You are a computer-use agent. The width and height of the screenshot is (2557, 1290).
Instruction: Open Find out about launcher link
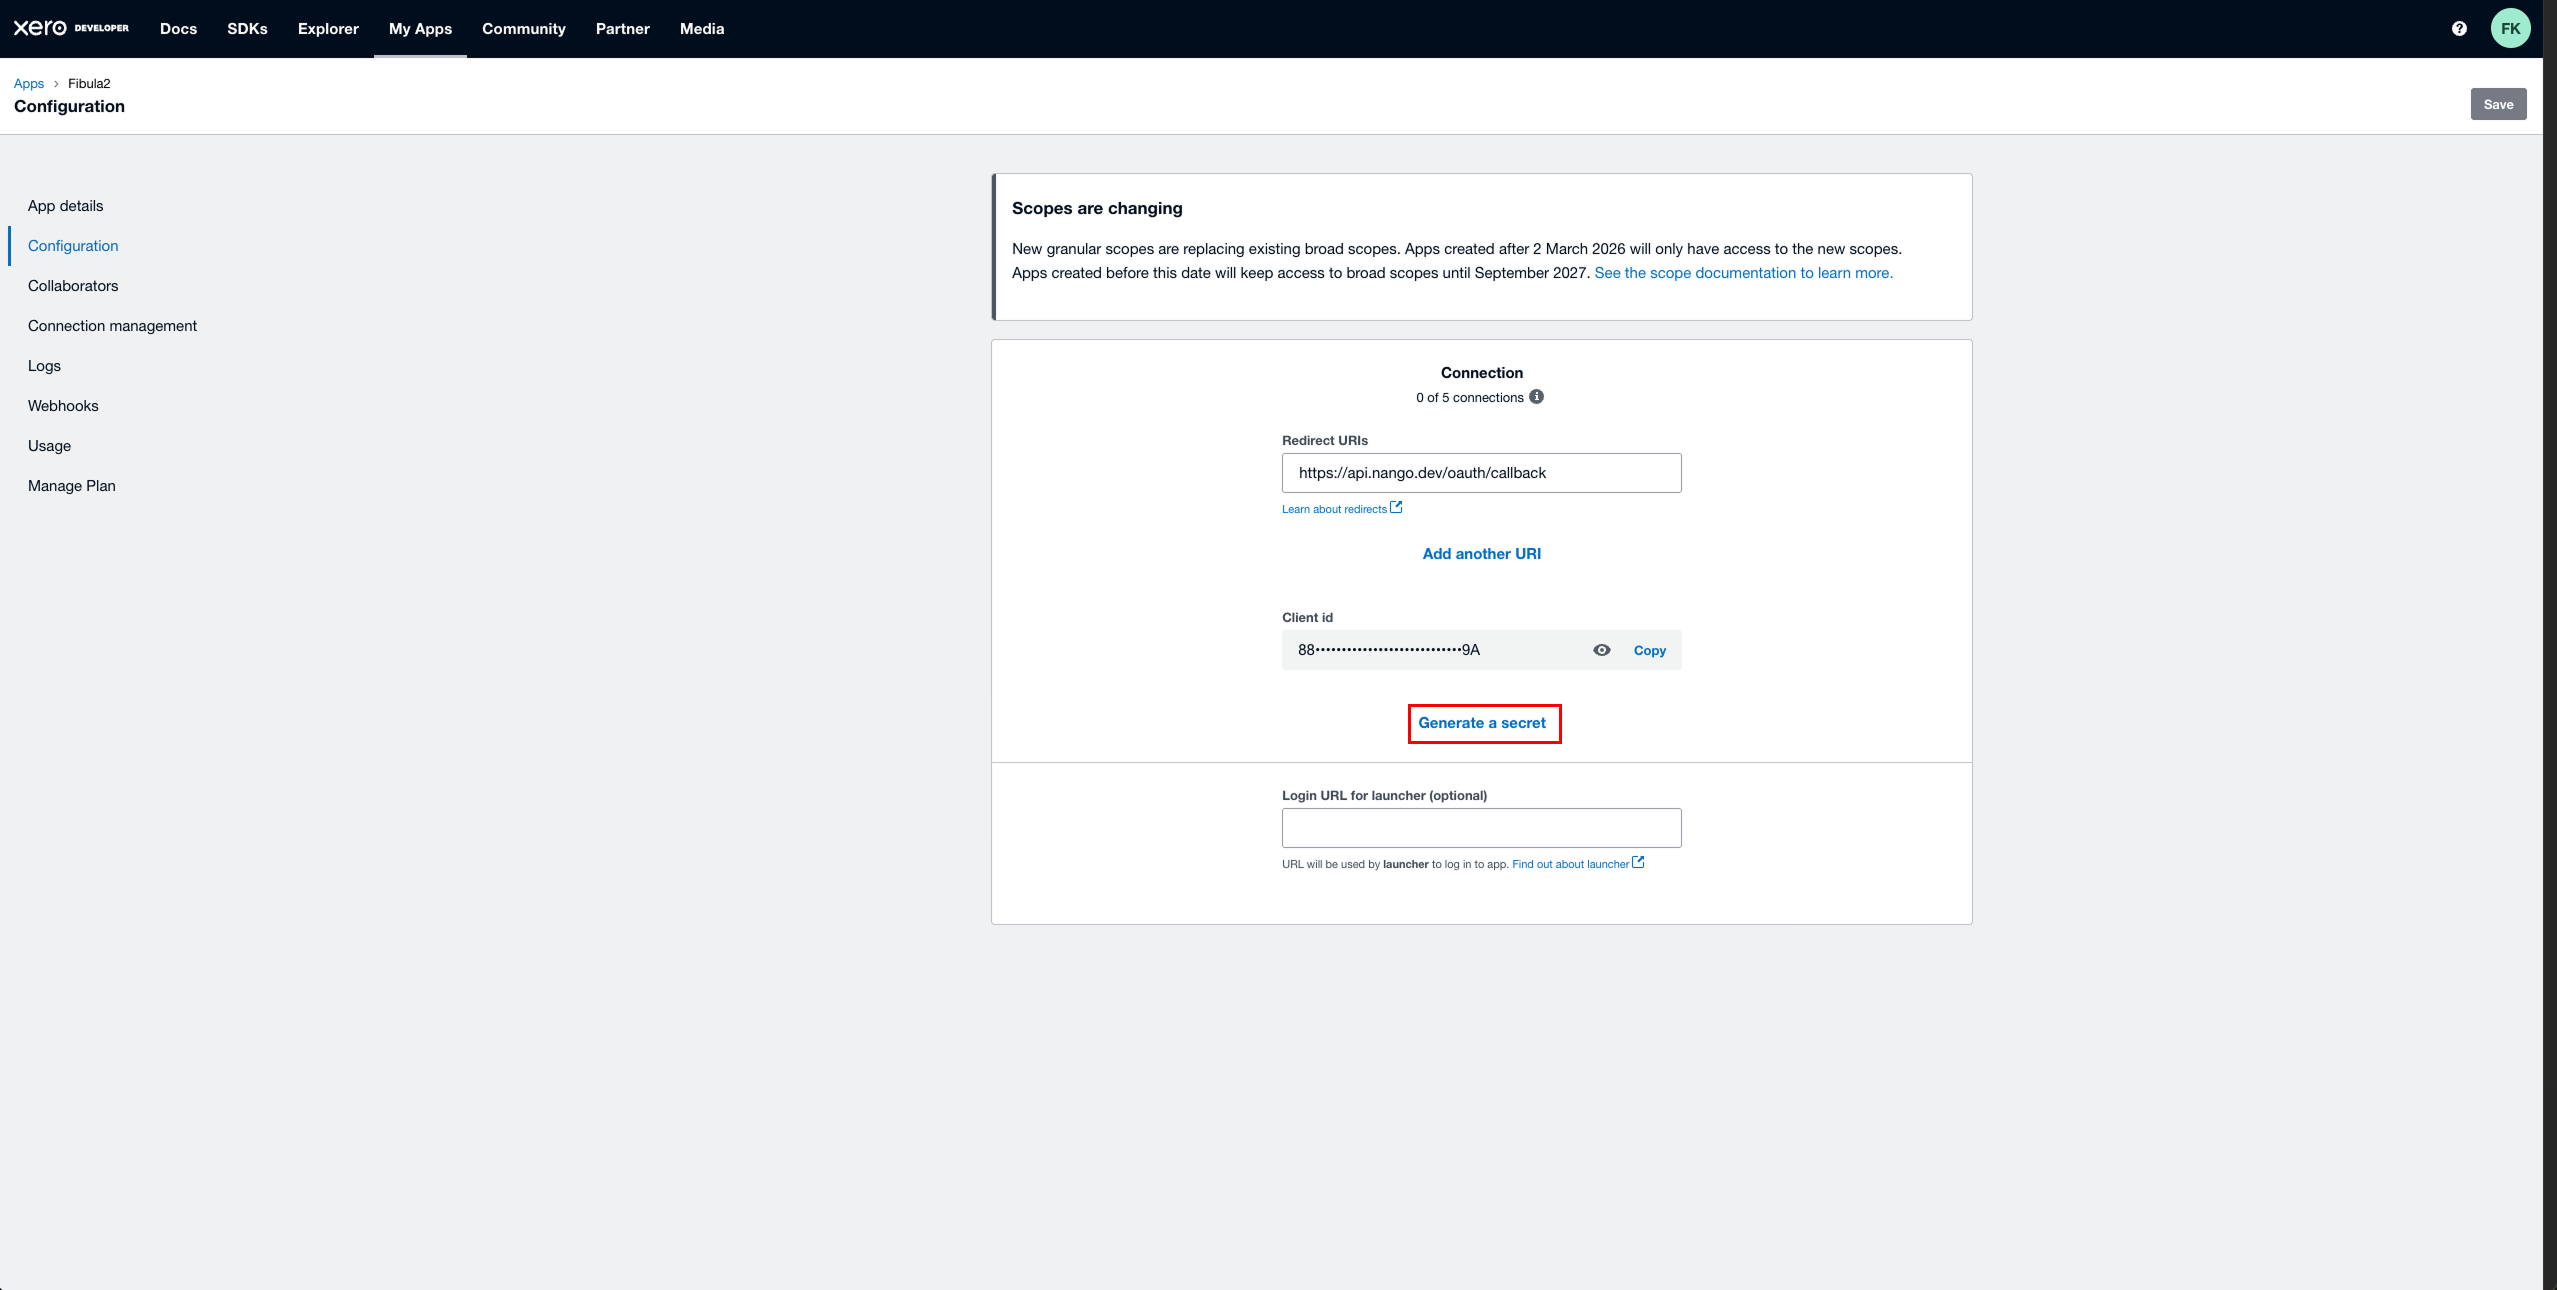coord(1570,864)
